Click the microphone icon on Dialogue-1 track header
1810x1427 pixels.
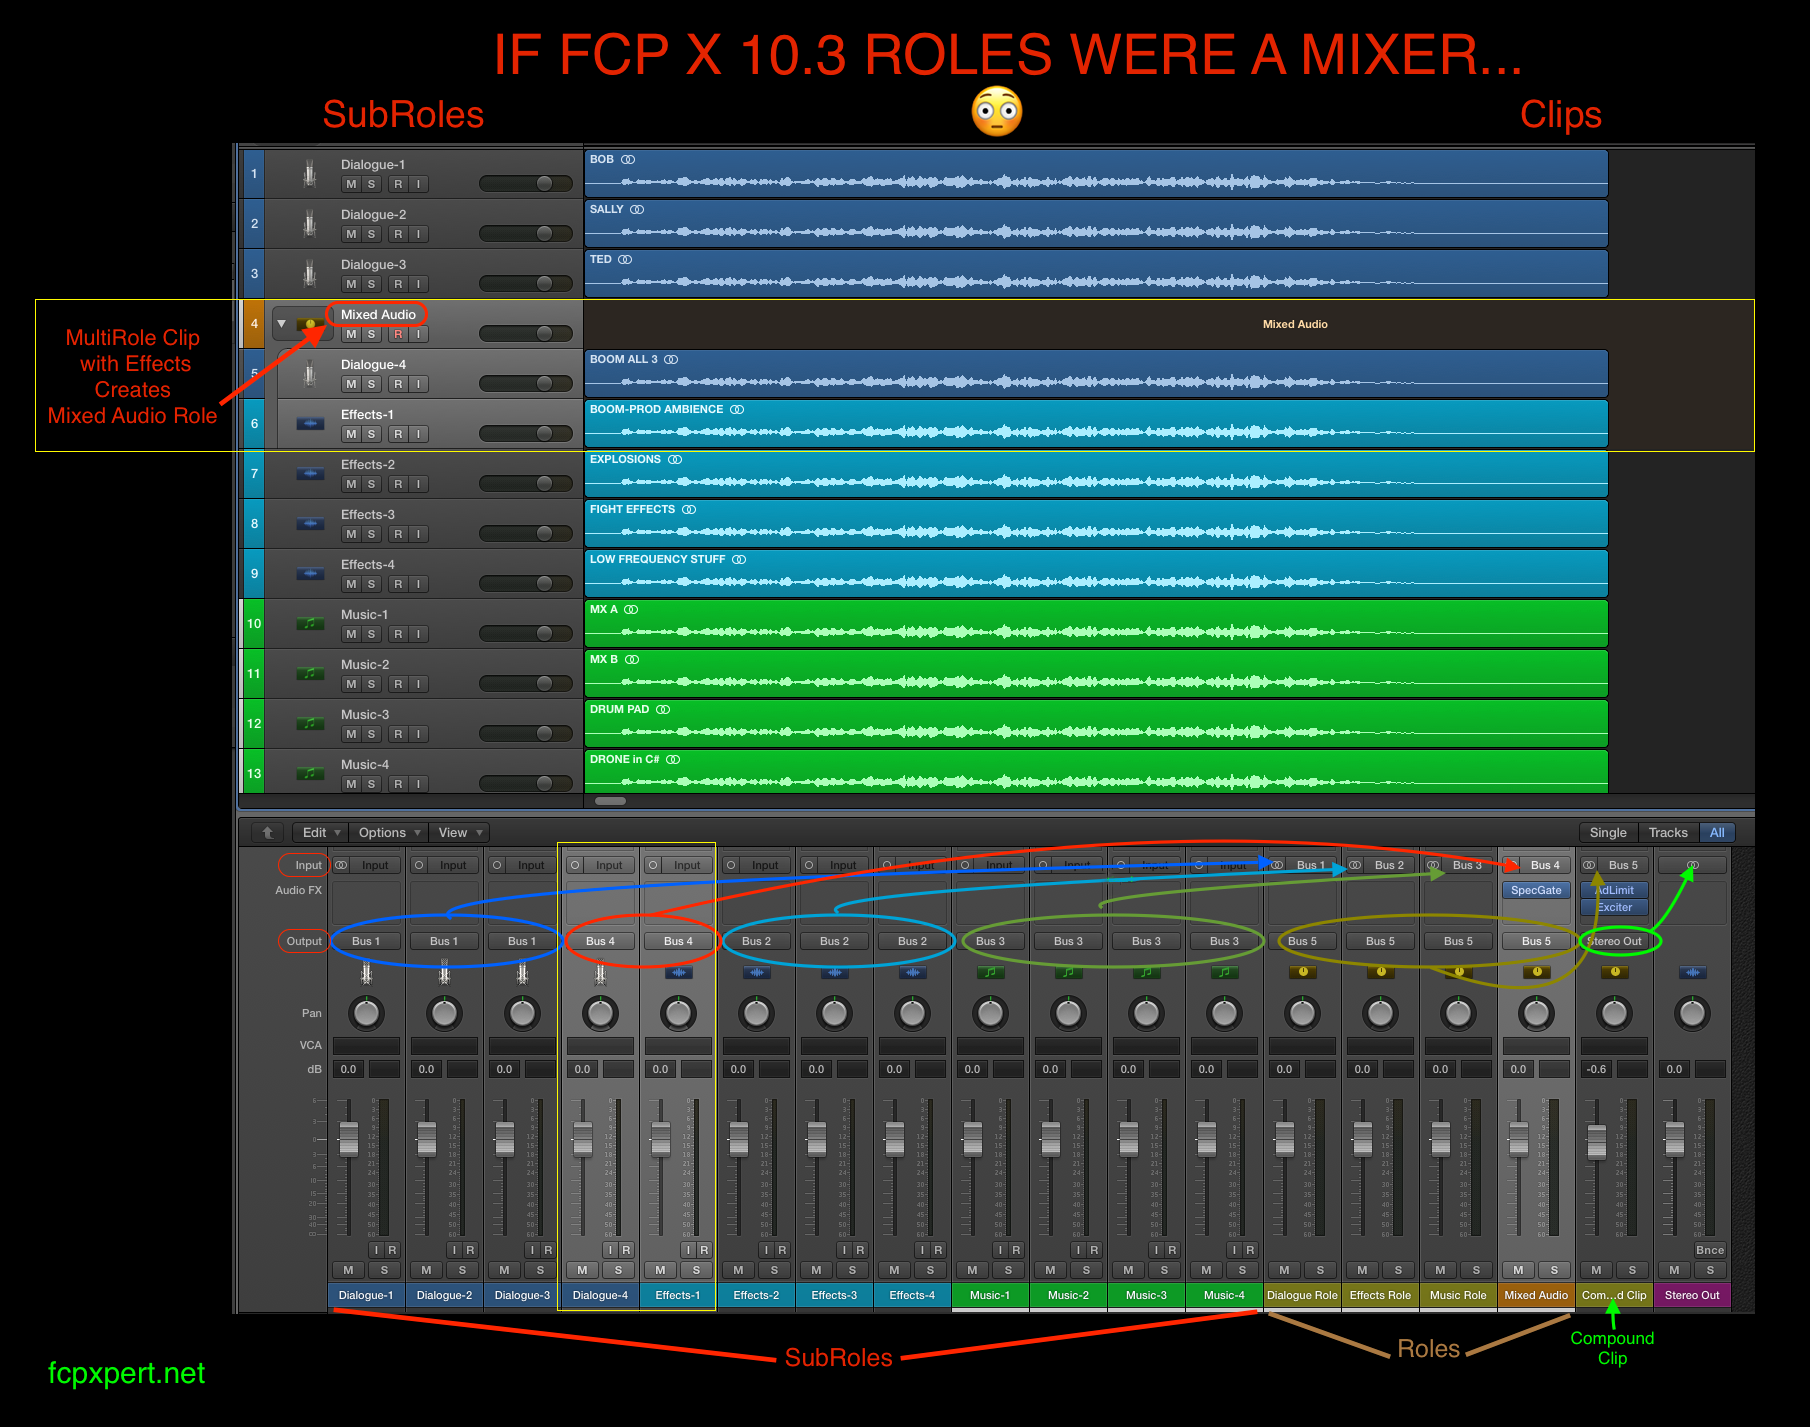tap(310, 174)
